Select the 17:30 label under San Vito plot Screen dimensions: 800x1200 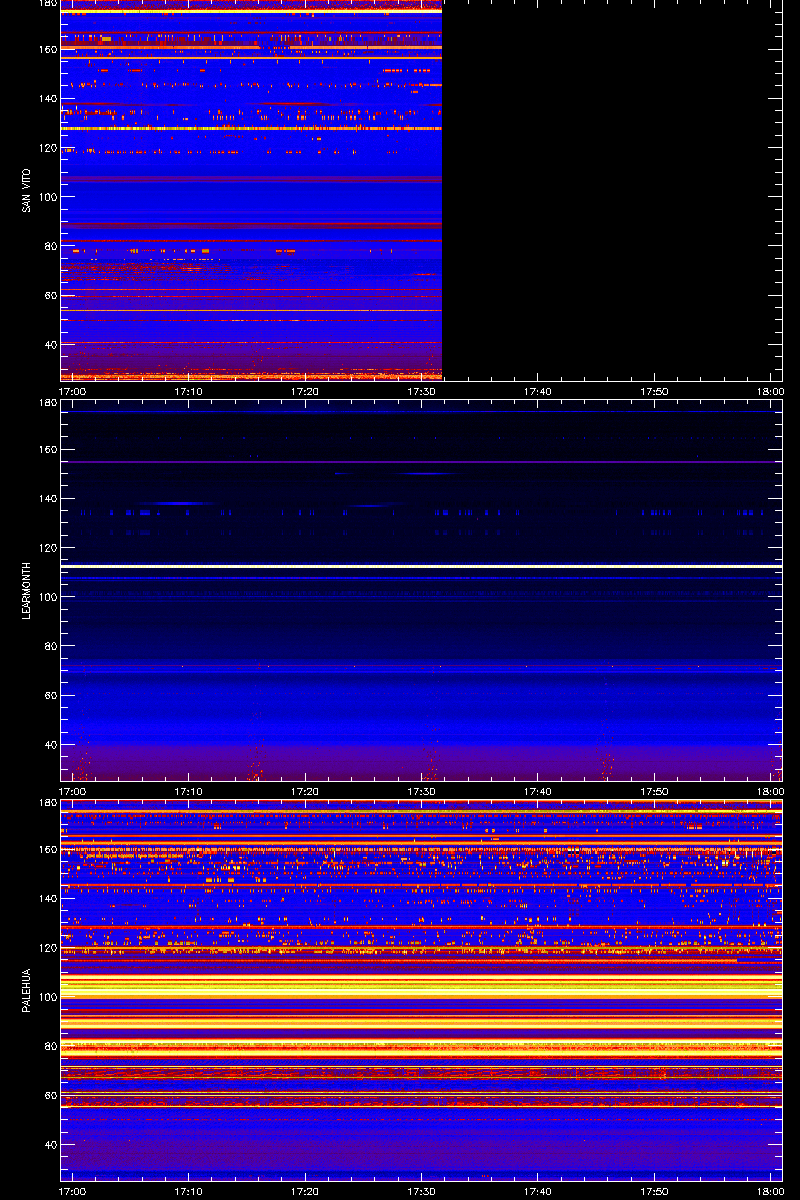point(421,391)
